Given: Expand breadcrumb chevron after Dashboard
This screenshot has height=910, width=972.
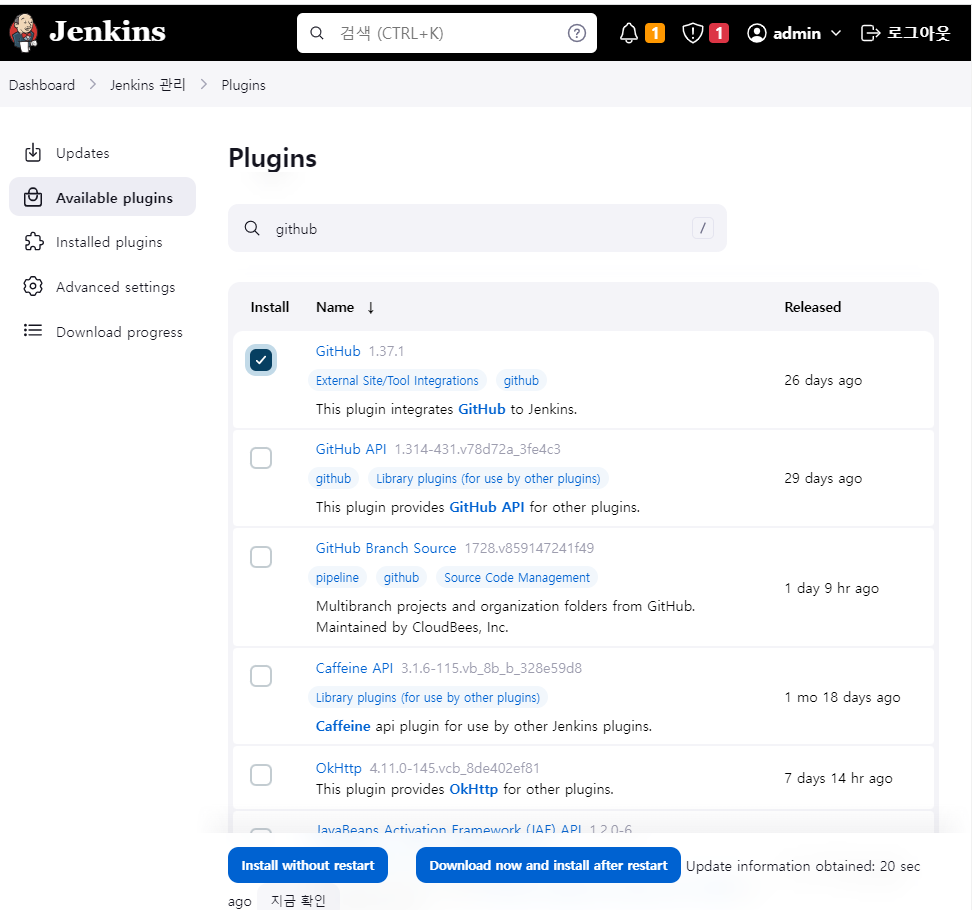Looking at the screenshot, I should coord(93,84).
